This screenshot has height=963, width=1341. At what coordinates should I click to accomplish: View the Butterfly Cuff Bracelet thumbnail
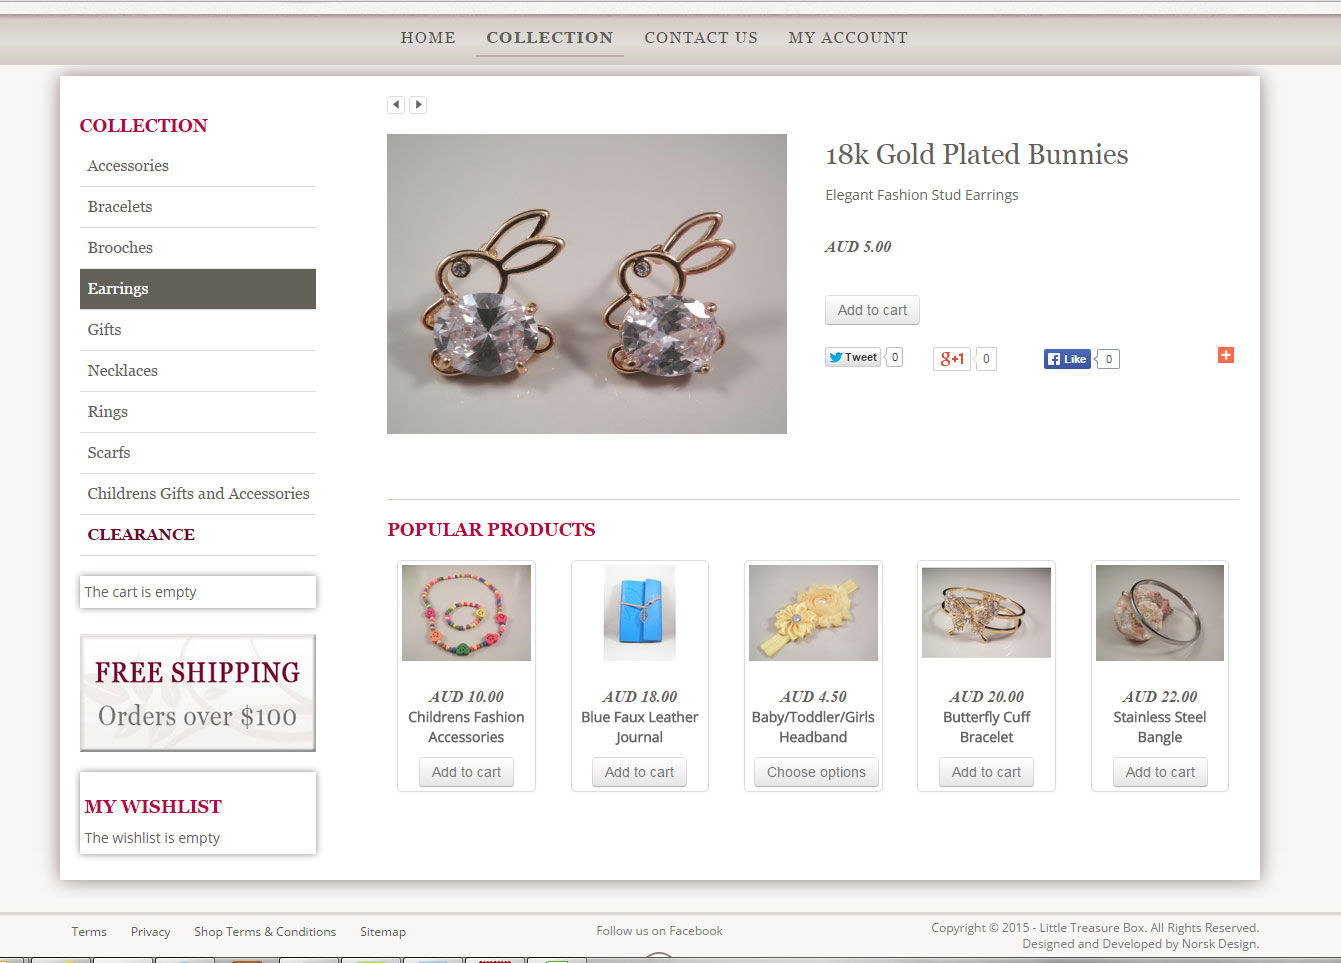point(986,612)
